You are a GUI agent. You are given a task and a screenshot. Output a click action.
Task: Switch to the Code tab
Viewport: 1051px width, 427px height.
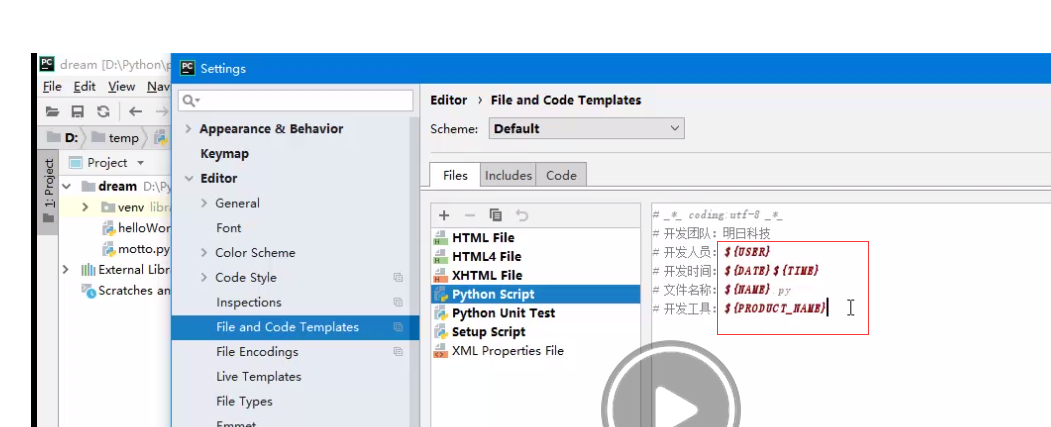(x=561, y=175)
